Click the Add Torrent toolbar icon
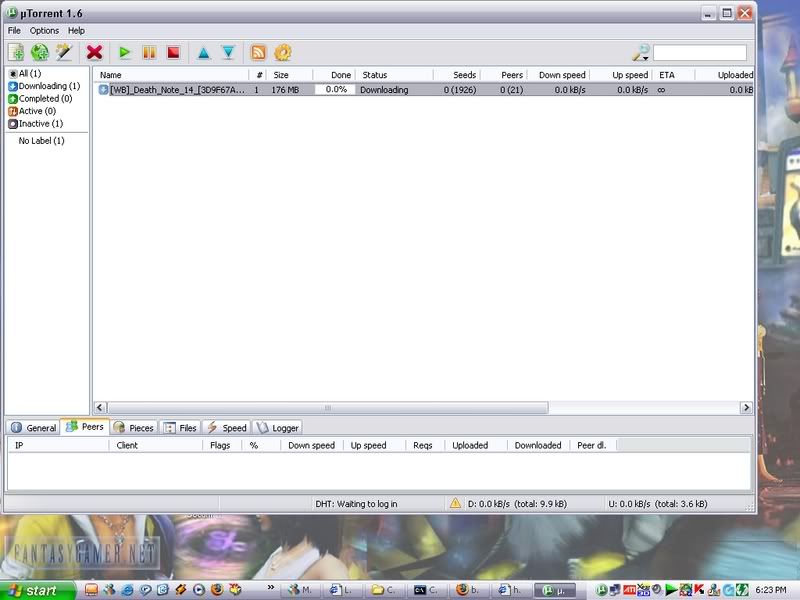The width and height of the screenshot is (800, 600). pyautogui.click(x=16, y=52)
